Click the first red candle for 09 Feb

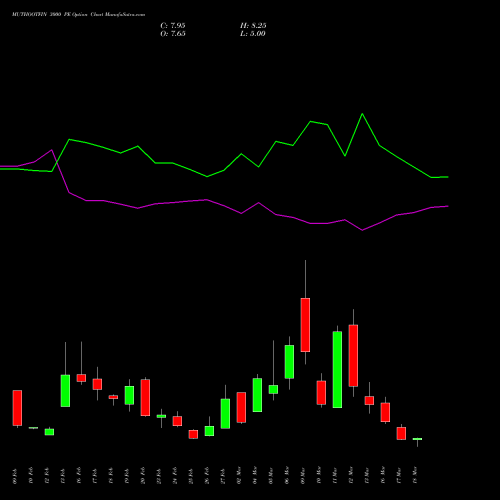[17, 408]
